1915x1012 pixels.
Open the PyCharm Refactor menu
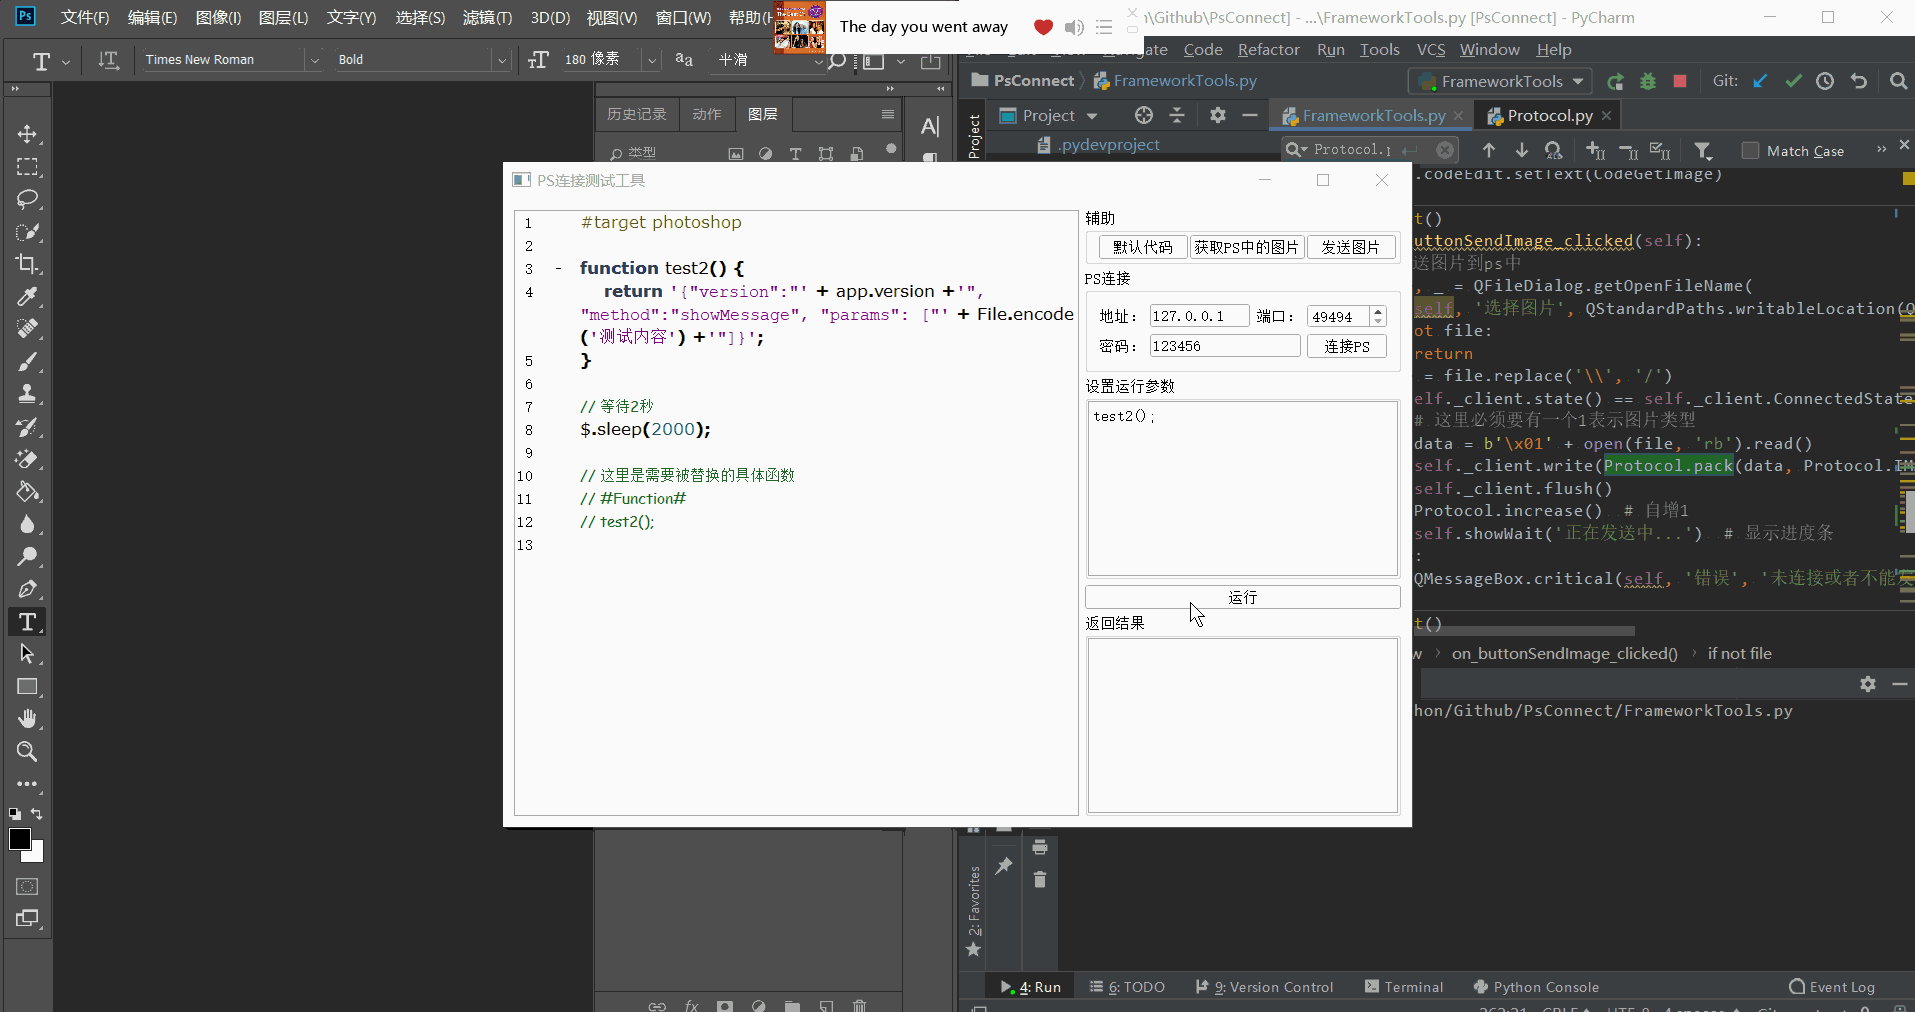(1268, 50)
